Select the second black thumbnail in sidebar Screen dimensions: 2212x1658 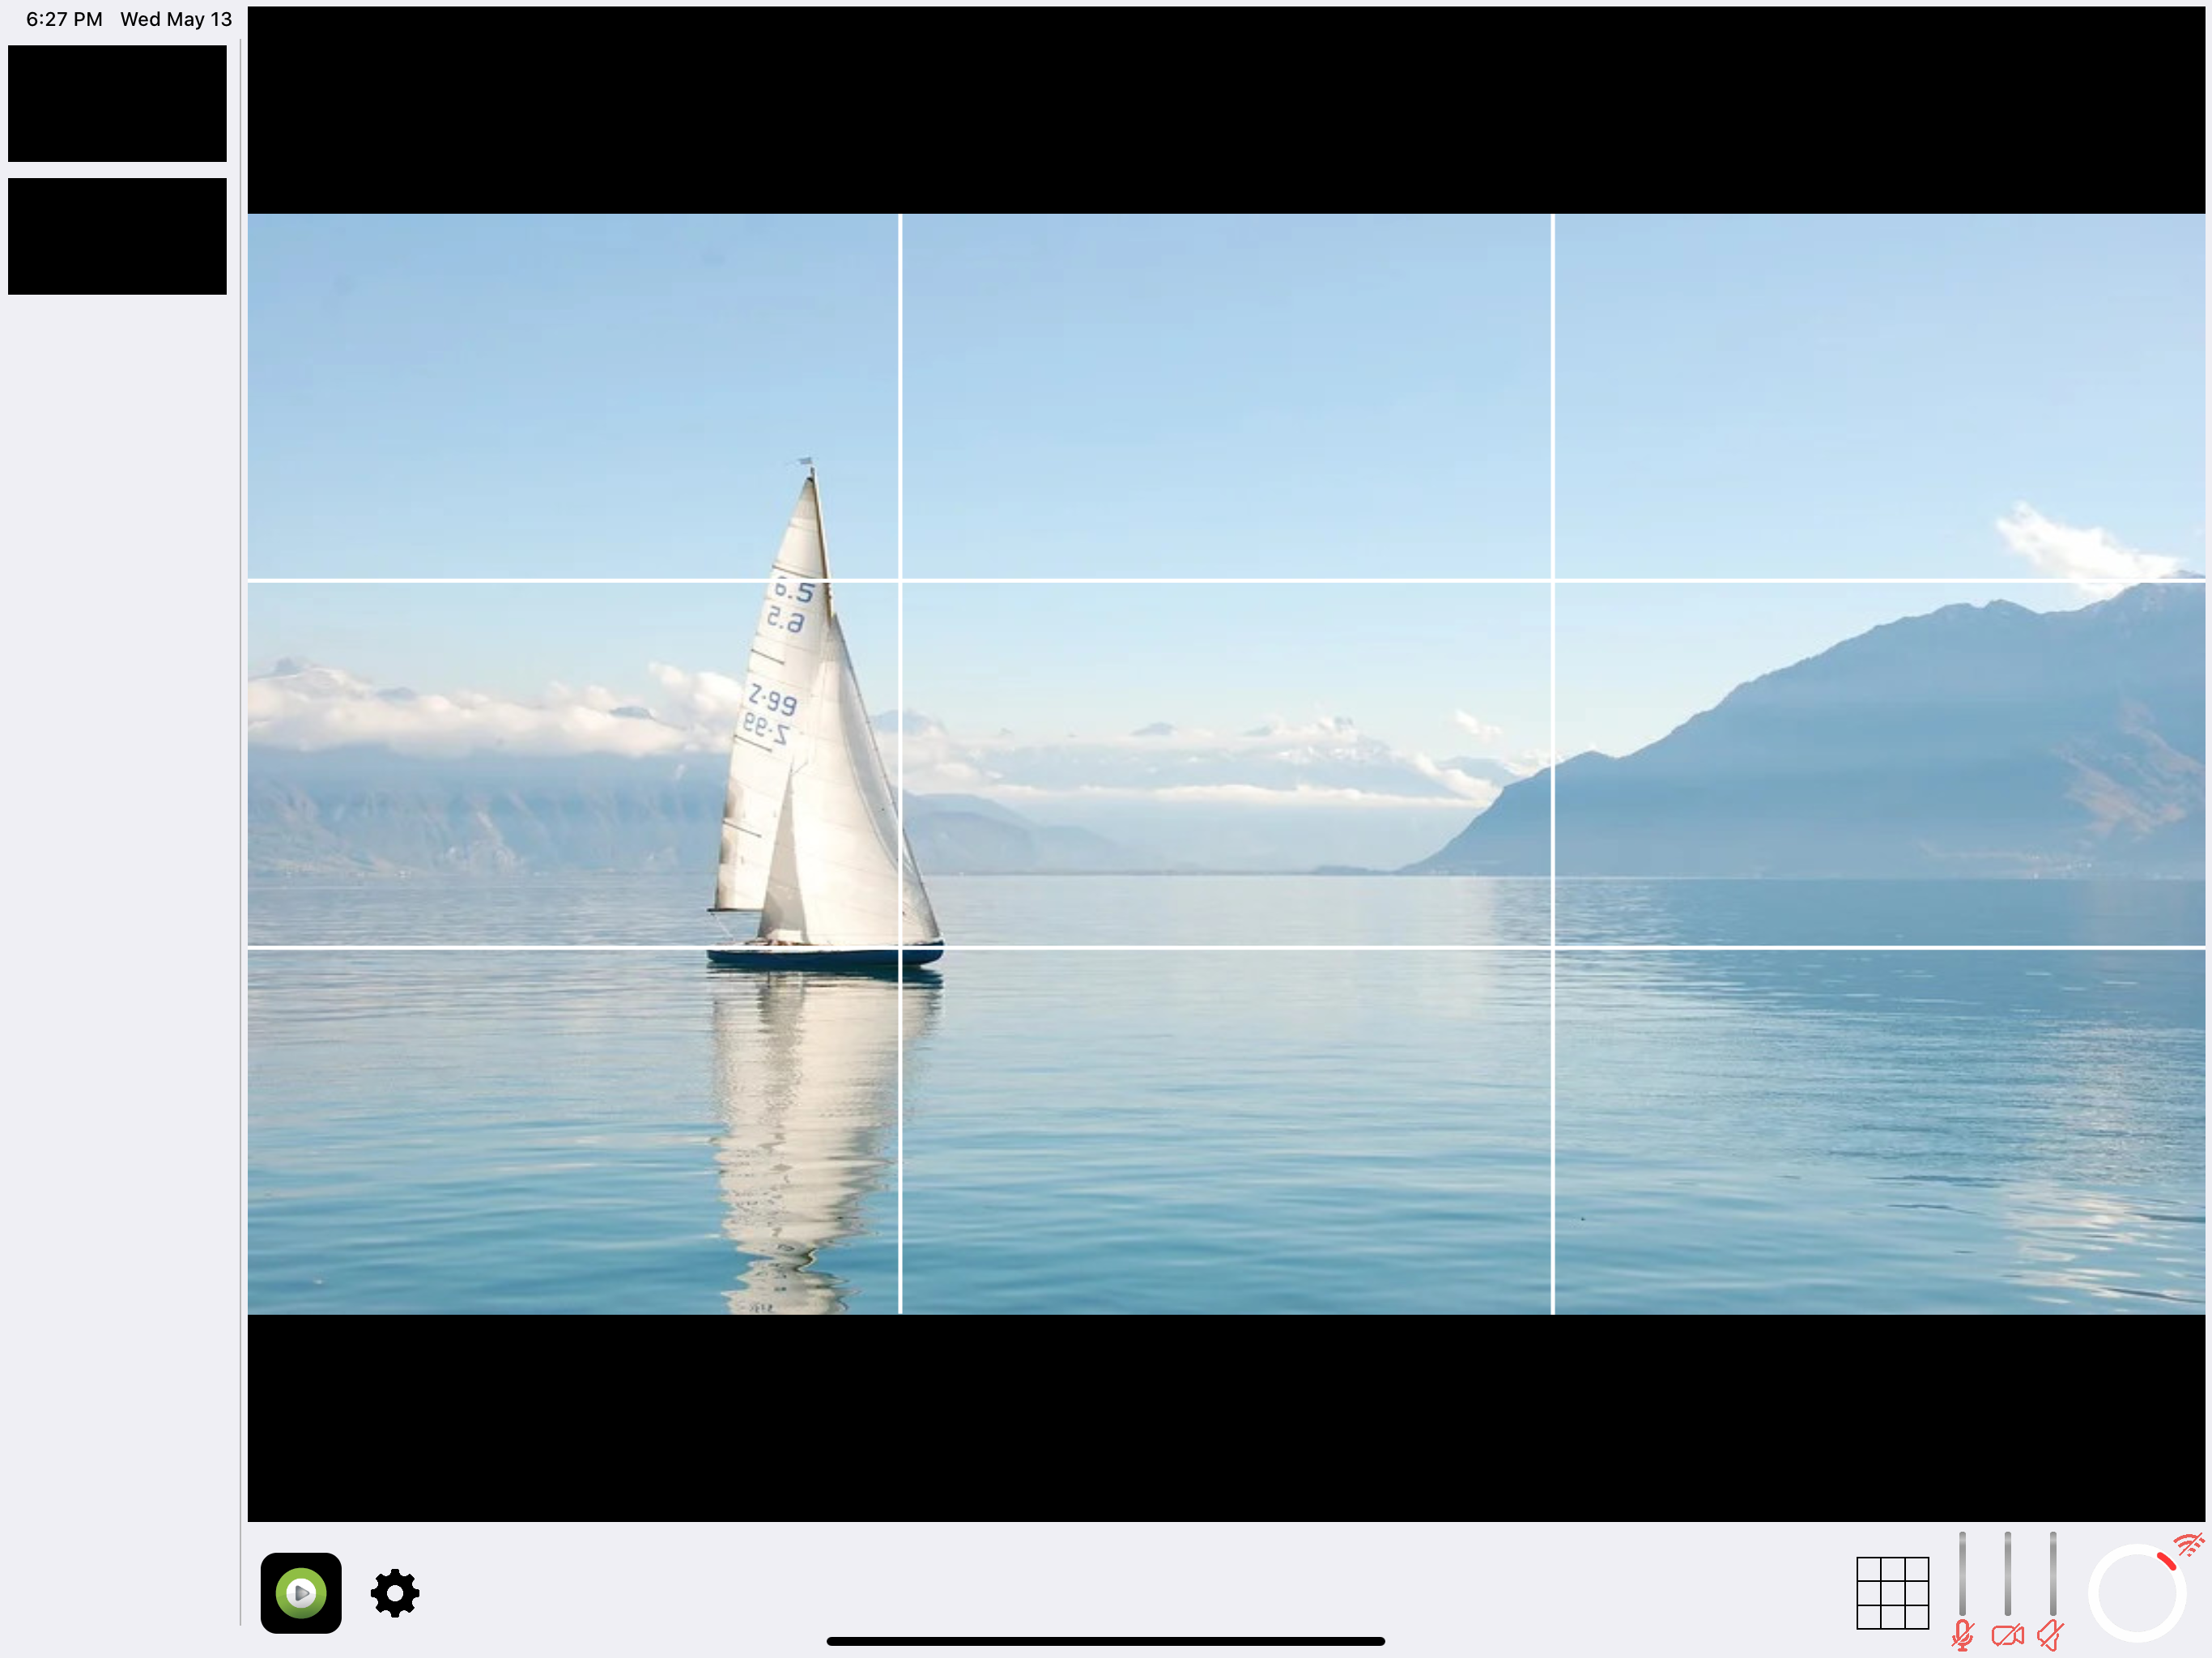(x=117, y=236)
